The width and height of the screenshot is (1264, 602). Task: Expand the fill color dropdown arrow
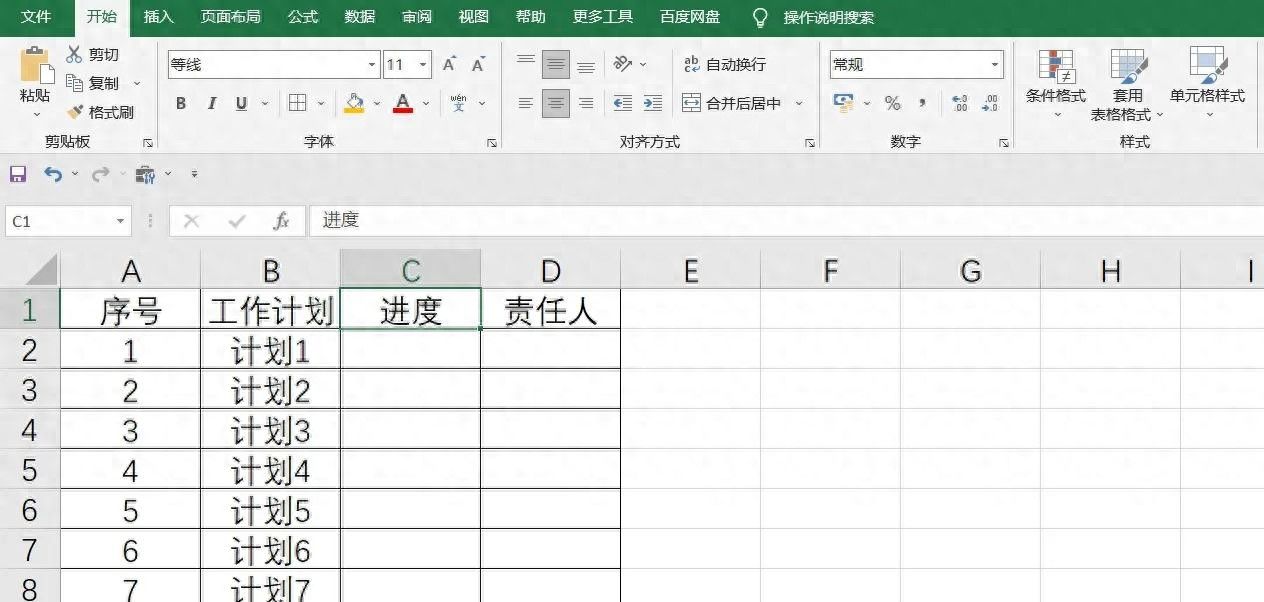(376, 103)
